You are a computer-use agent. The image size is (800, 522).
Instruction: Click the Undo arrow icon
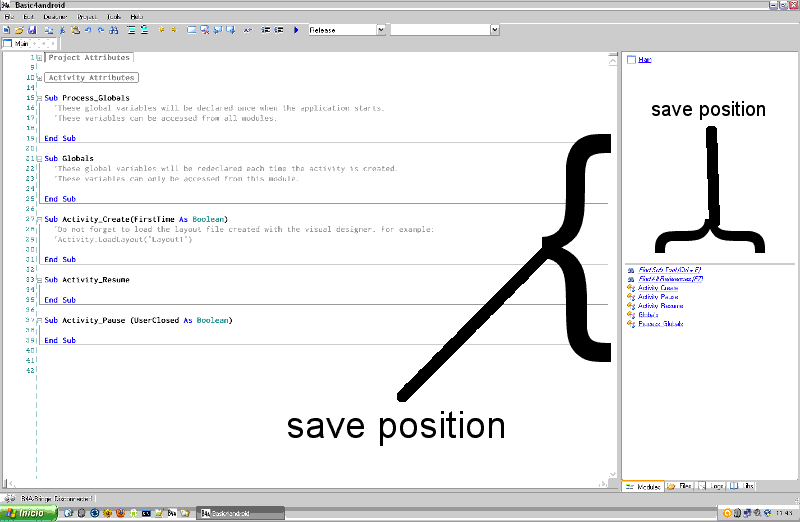88,30
